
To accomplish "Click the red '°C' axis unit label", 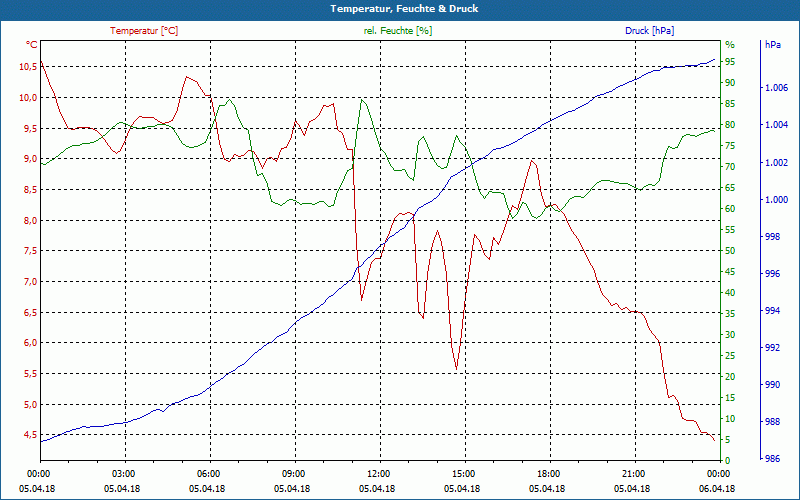I will point(32,45).
